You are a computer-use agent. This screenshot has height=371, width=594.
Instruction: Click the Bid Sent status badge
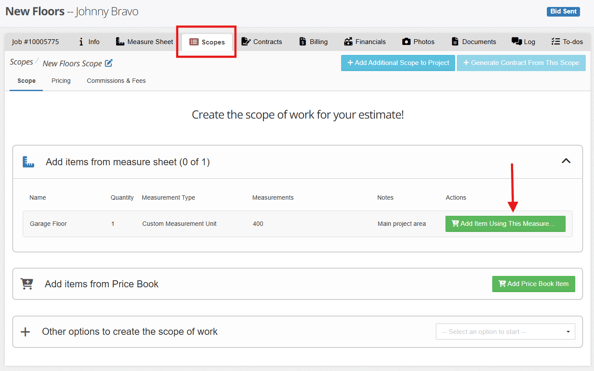(x=563, y=11)
